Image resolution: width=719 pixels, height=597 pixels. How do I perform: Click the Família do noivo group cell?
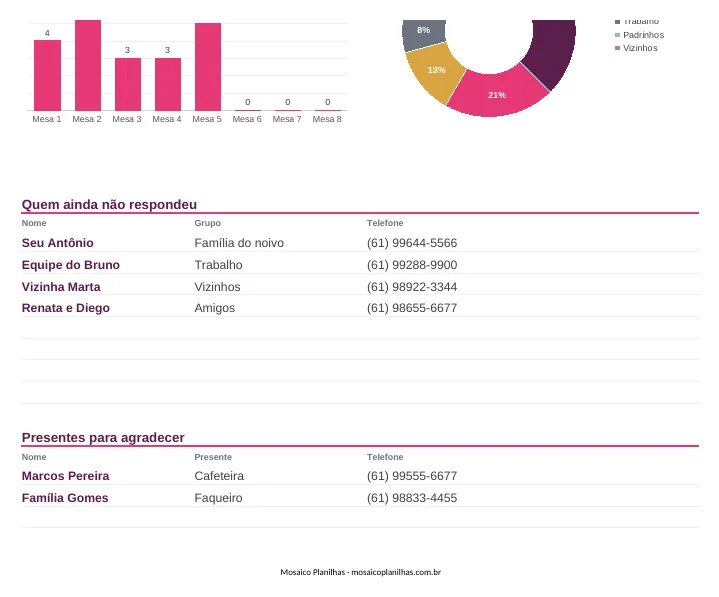239,243
